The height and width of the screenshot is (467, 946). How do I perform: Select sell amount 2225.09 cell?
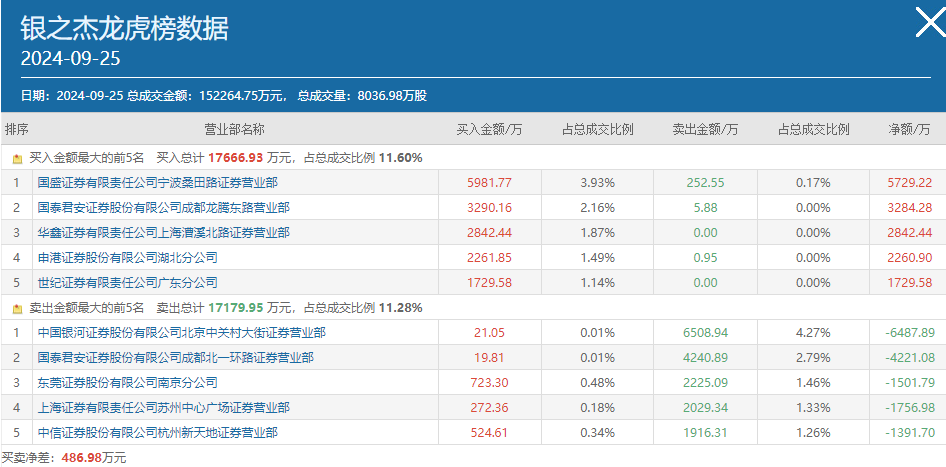coord(705,383)
